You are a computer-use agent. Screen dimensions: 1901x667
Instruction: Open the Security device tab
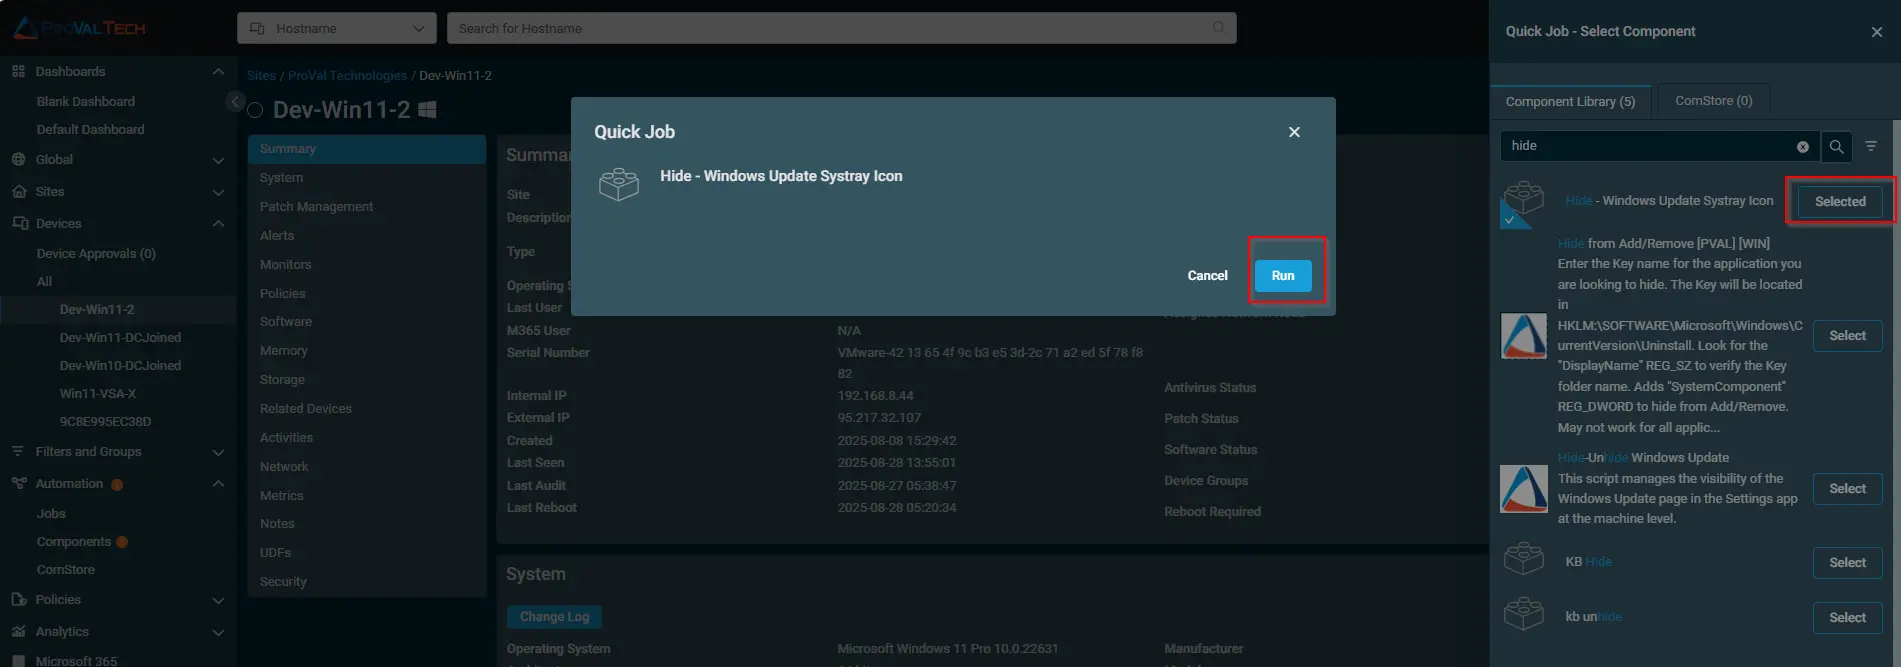point(366,582)
